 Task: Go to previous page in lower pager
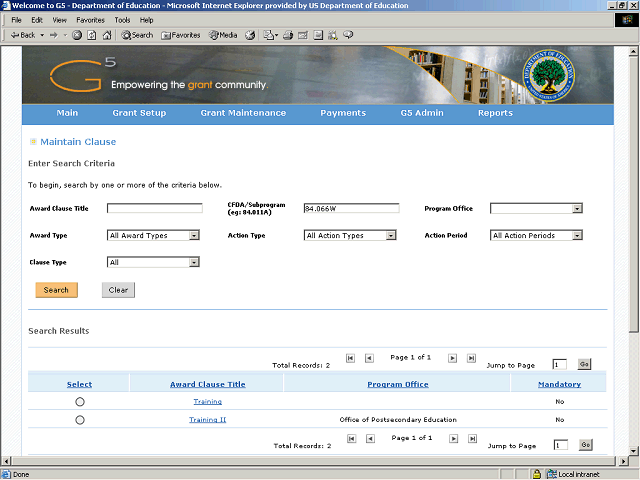coord(370,438)
